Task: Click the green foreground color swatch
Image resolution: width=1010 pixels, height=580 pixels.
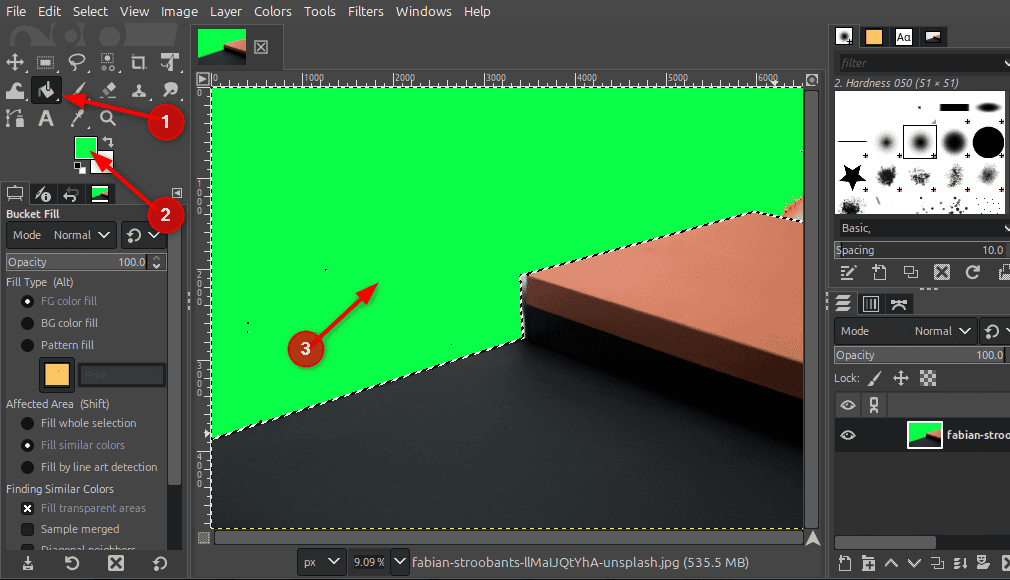Action: (84, 148)
